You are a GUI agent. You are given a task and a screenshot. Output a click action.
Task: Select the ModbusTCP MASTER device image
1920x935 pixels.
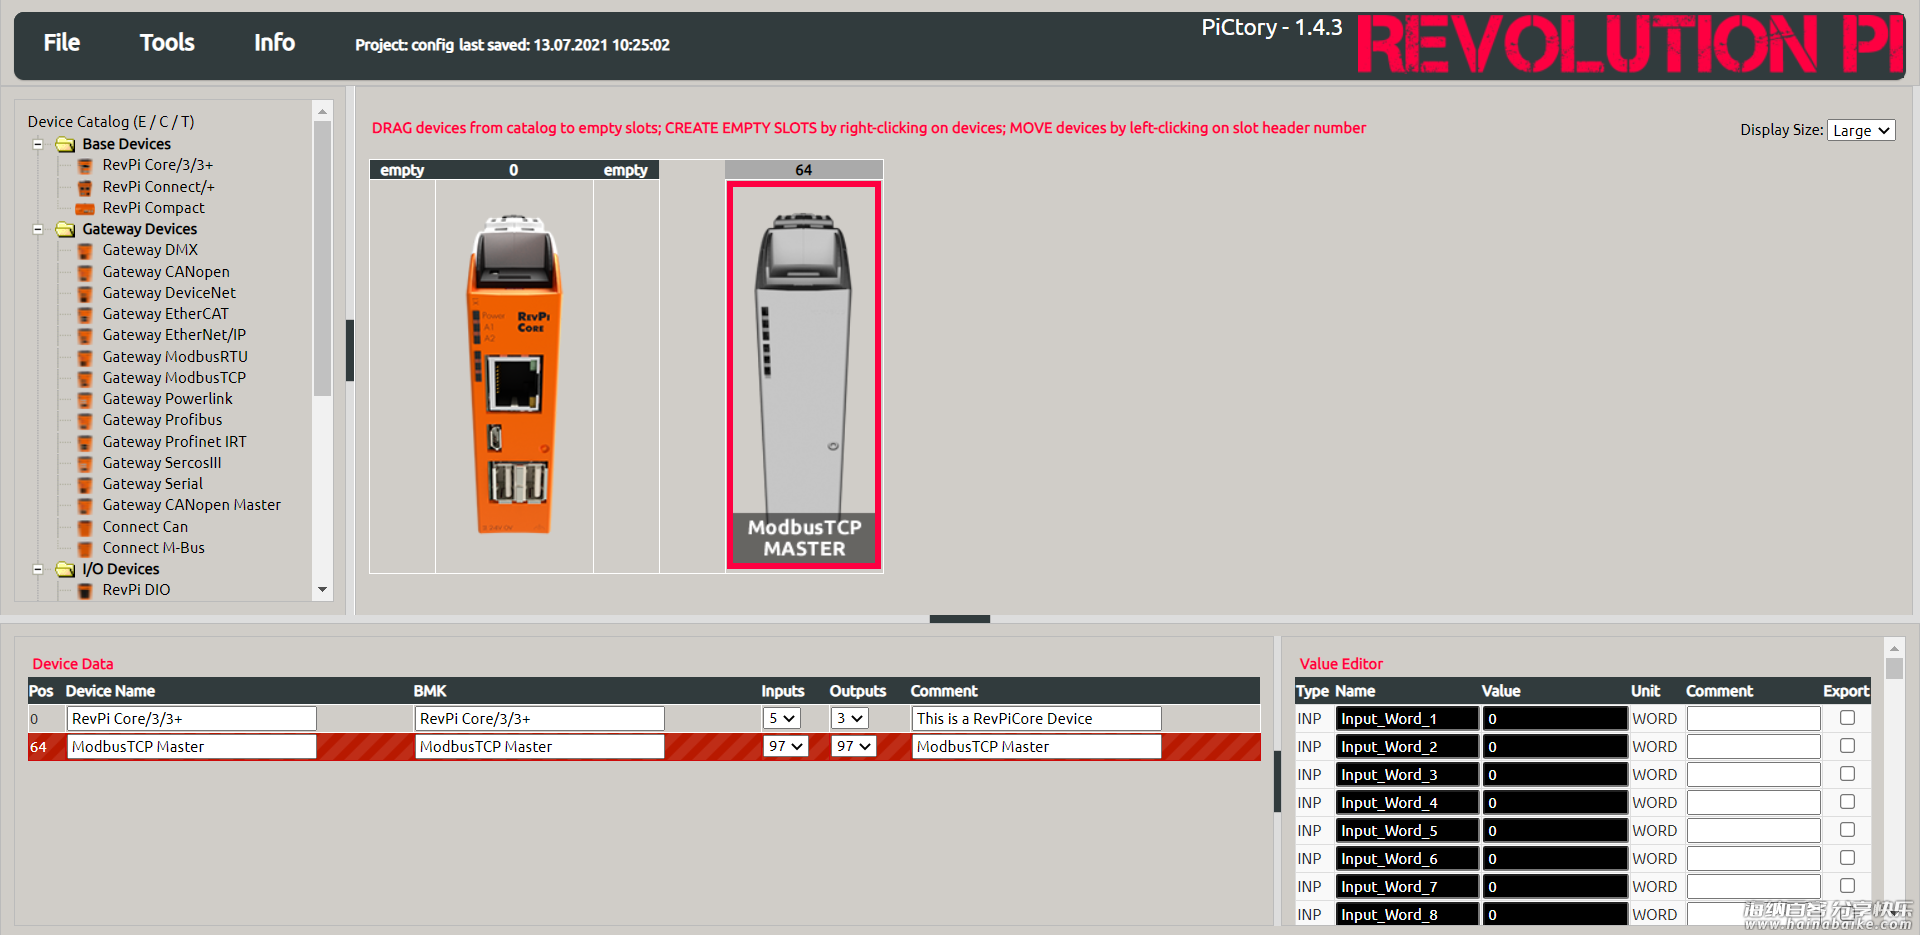[x=804, y=375]
